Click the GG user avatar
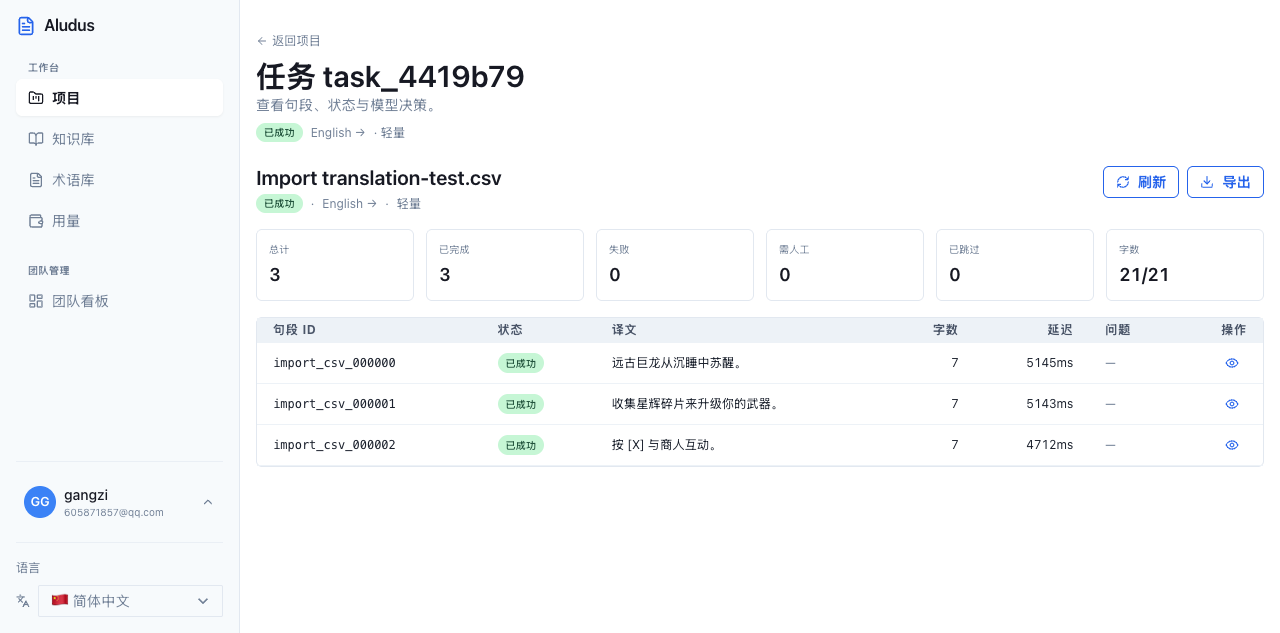The width and height of the screenshot is (1280, 633). pos(40,502)
